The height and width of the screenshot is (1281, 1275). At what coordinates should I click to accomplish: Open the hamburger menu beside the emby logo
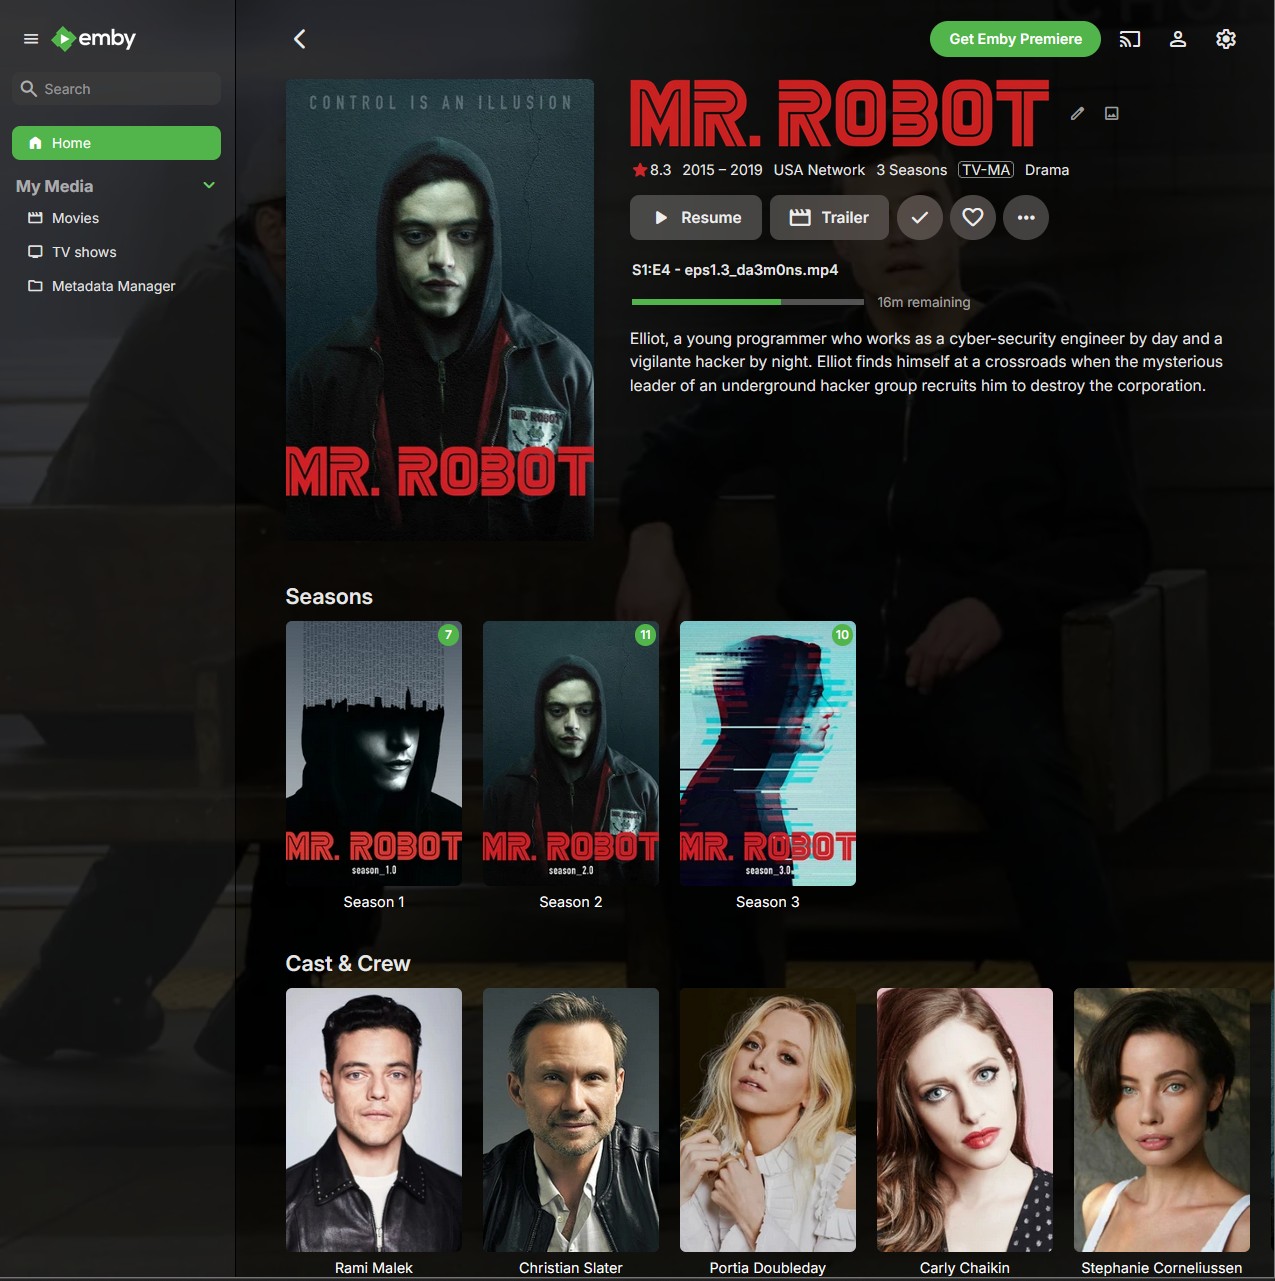(x=31, y=39)
